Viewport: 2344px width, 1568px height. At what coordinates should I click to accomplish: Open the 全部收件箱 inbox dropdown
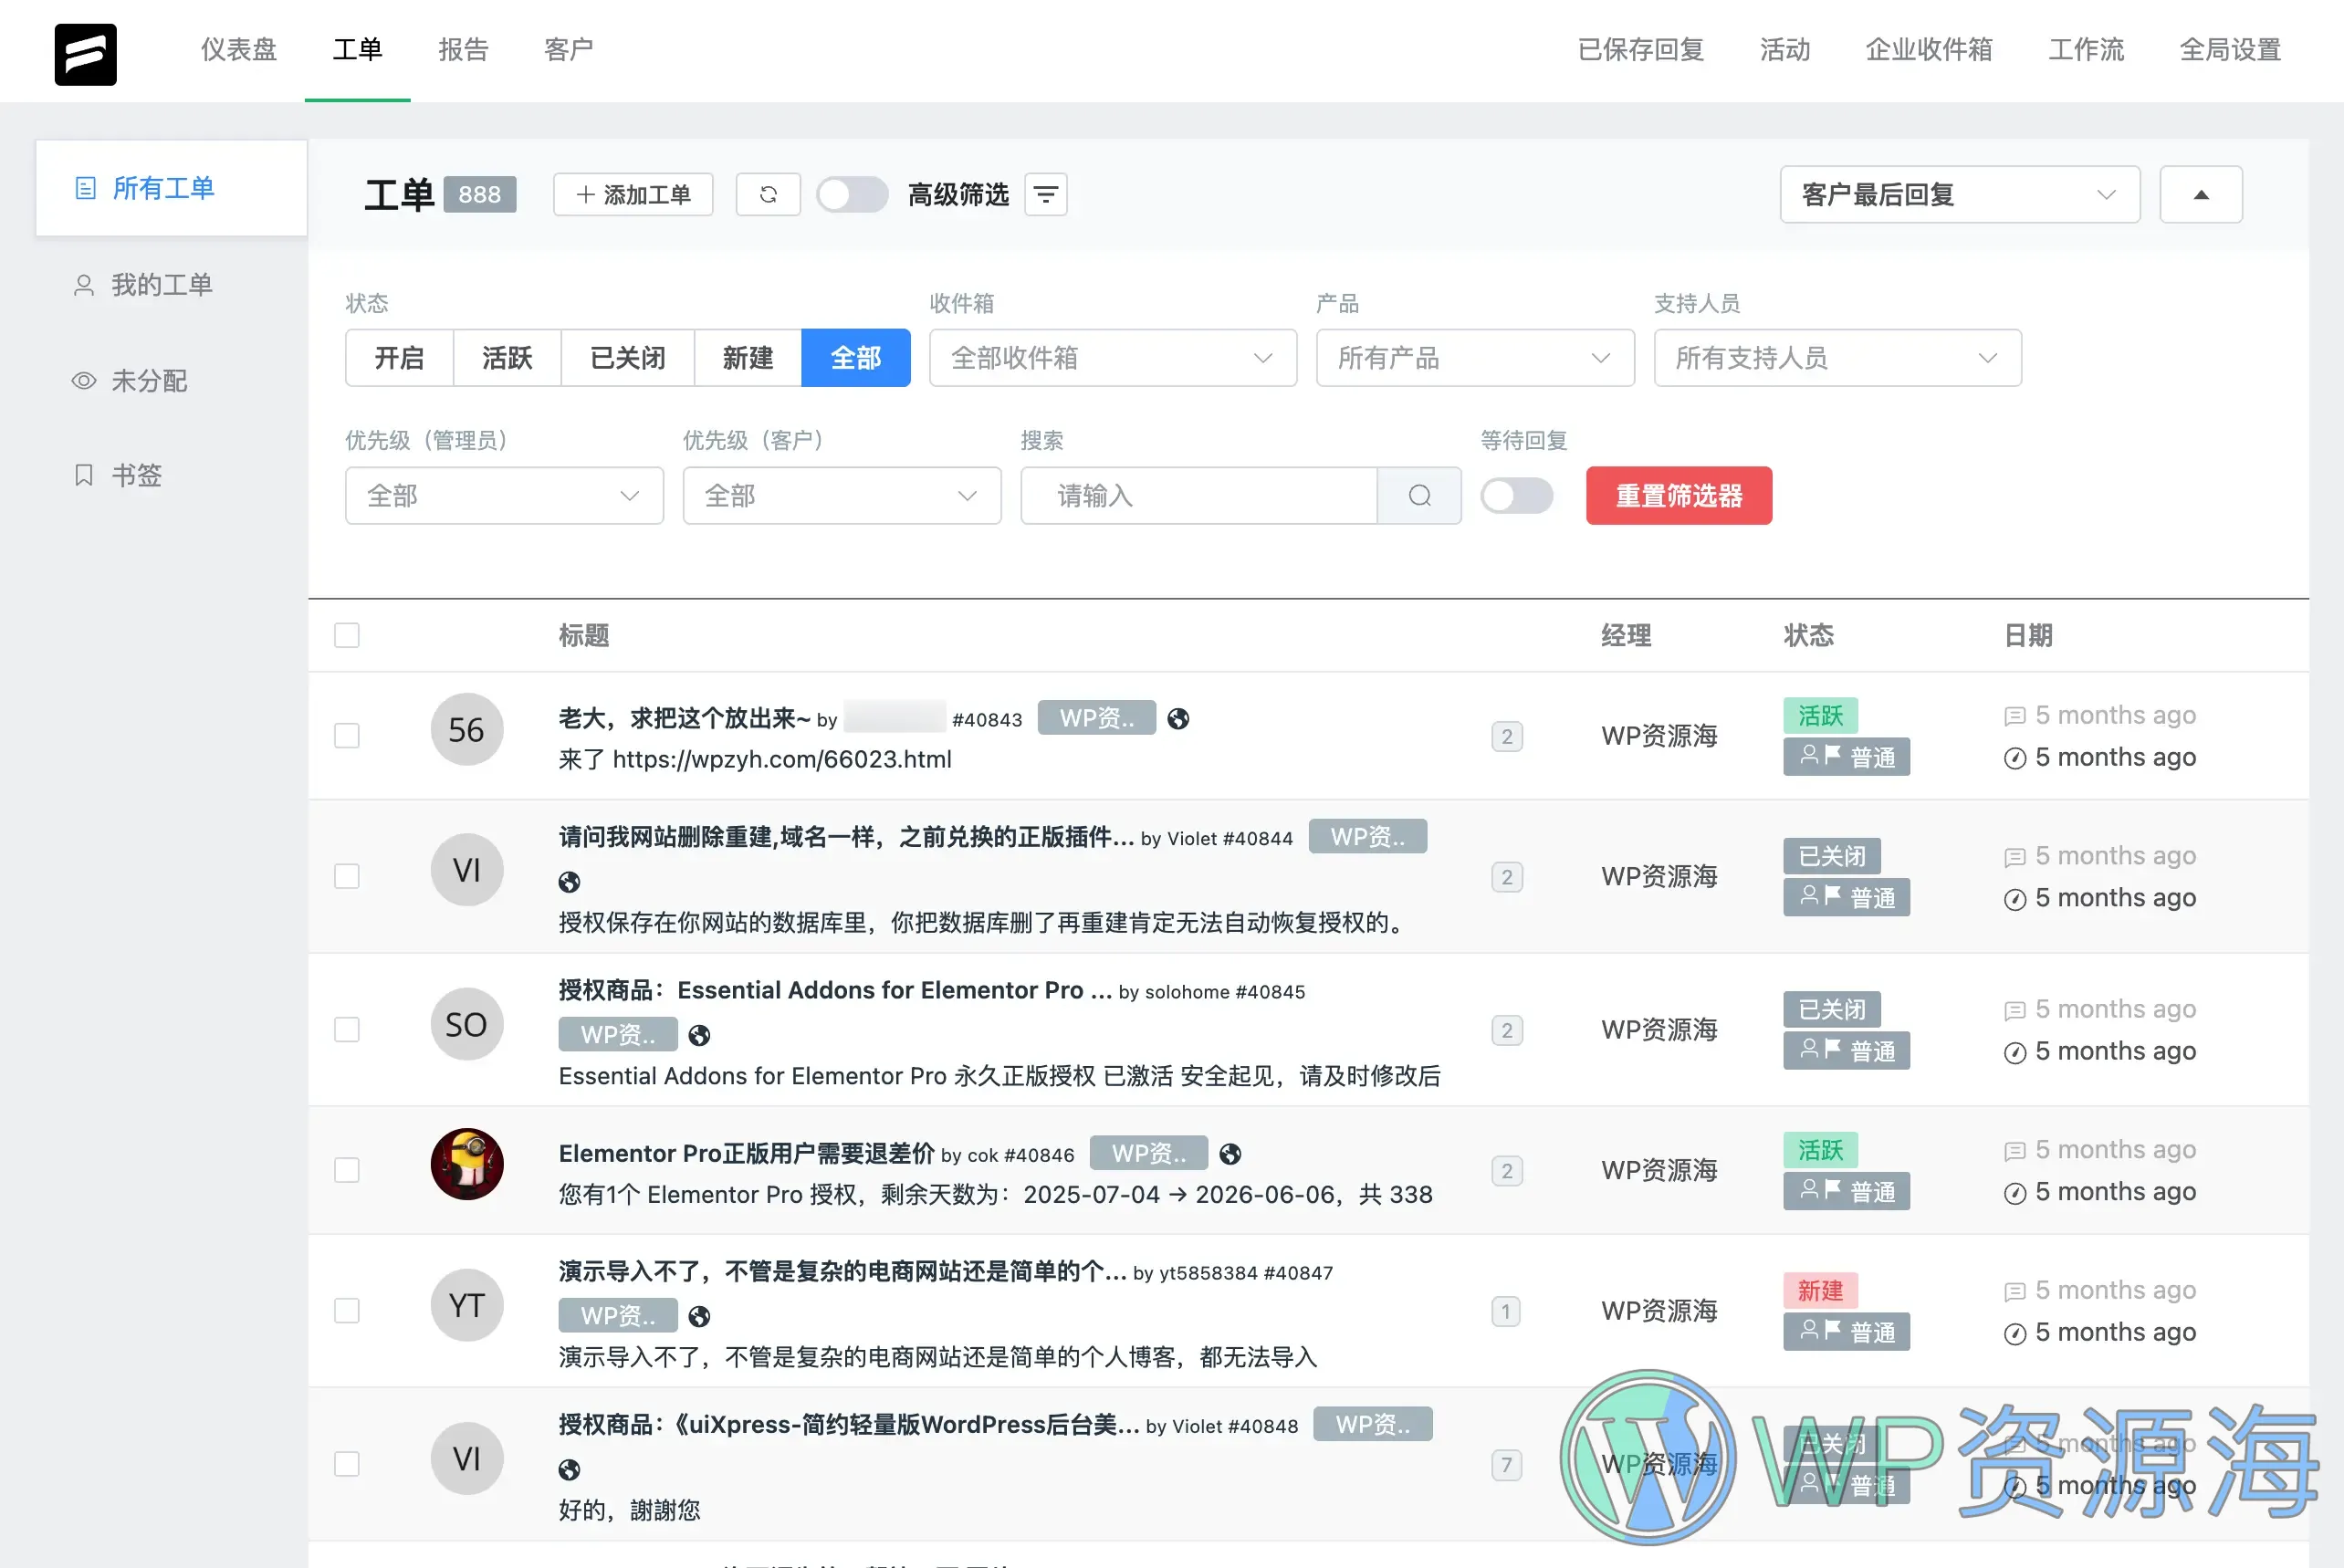click(x=1112, y=357)
